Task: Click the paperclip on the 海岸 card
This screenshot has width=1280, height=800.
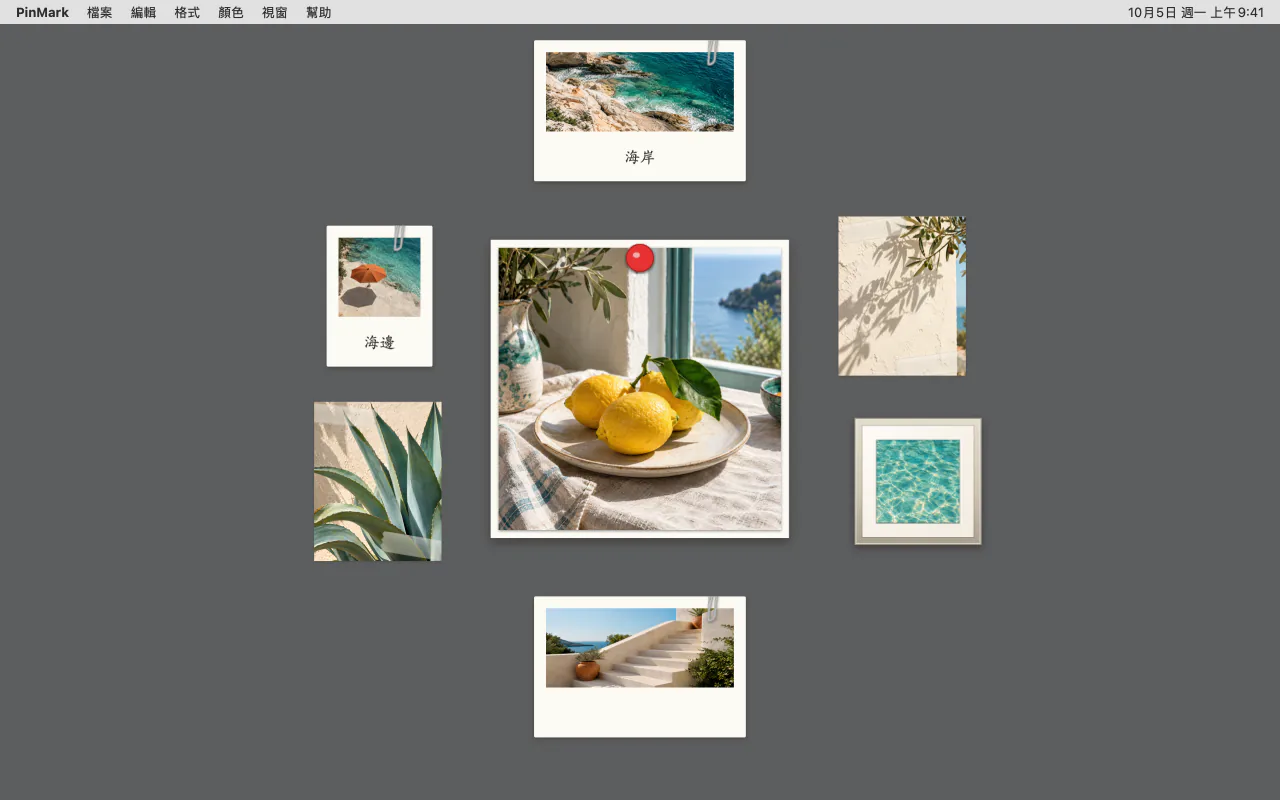Action: (x=712, y=53)
